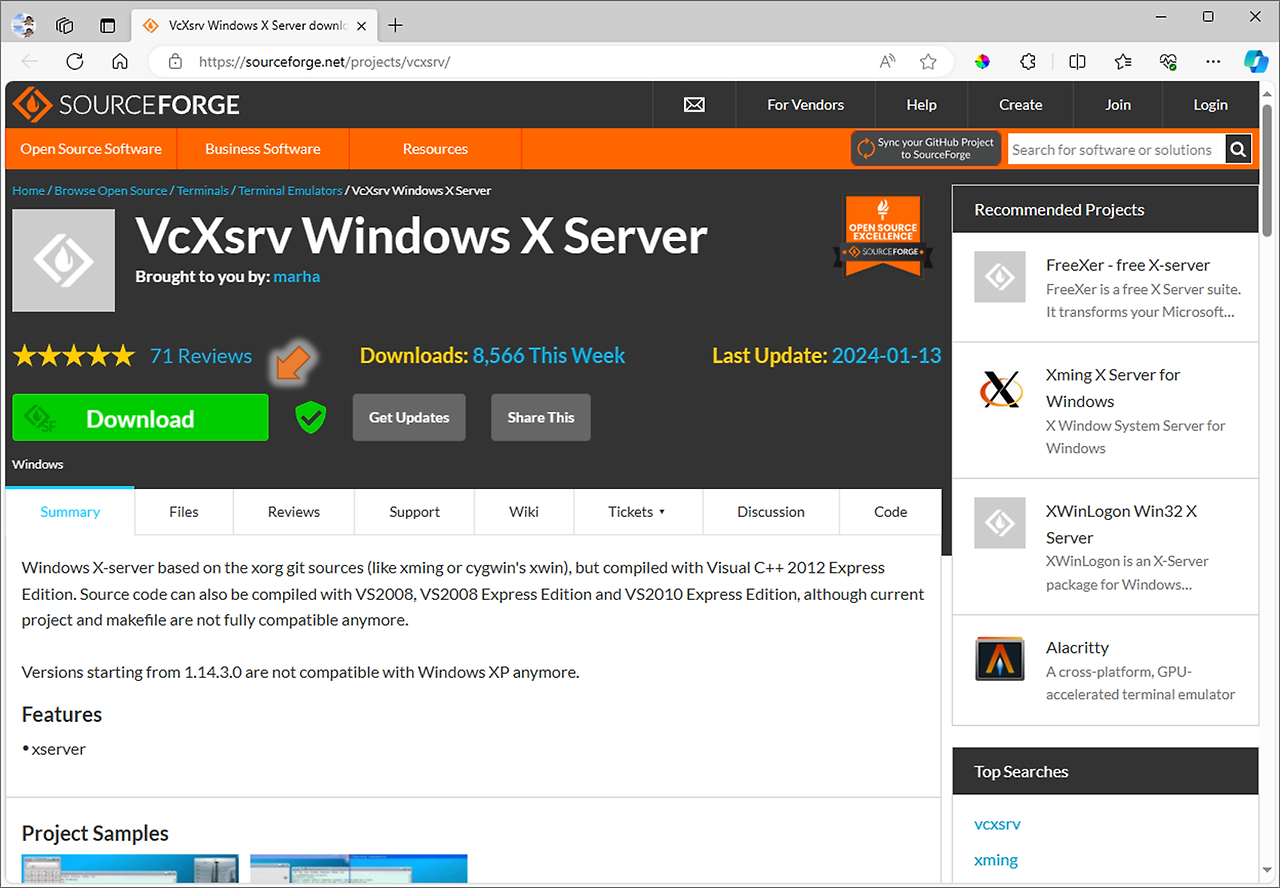Close the VcXsrv browser tab
Viewport: 1280px width, 888px height.
pos(361,25)
